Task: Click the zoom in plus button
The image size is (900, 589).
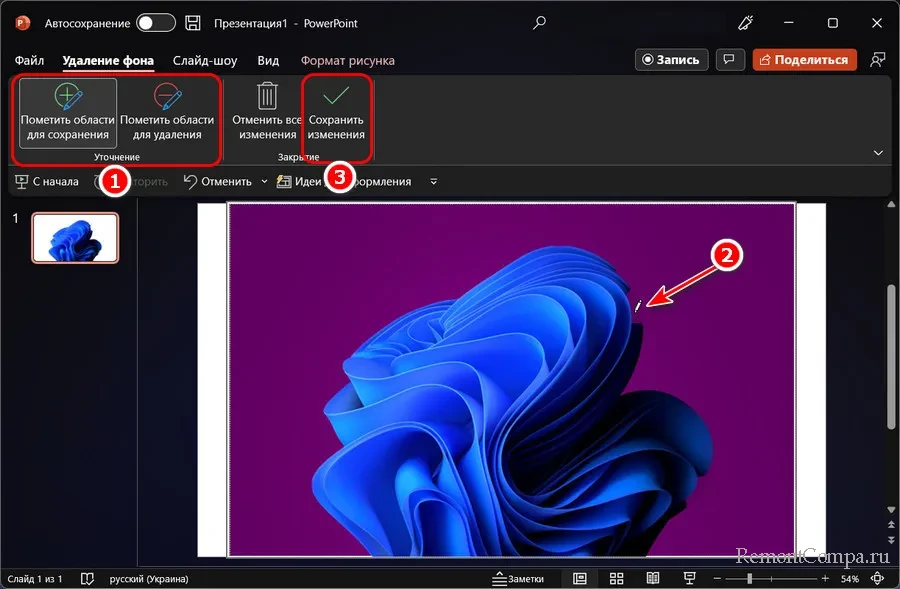Action: tap(825, 579)
